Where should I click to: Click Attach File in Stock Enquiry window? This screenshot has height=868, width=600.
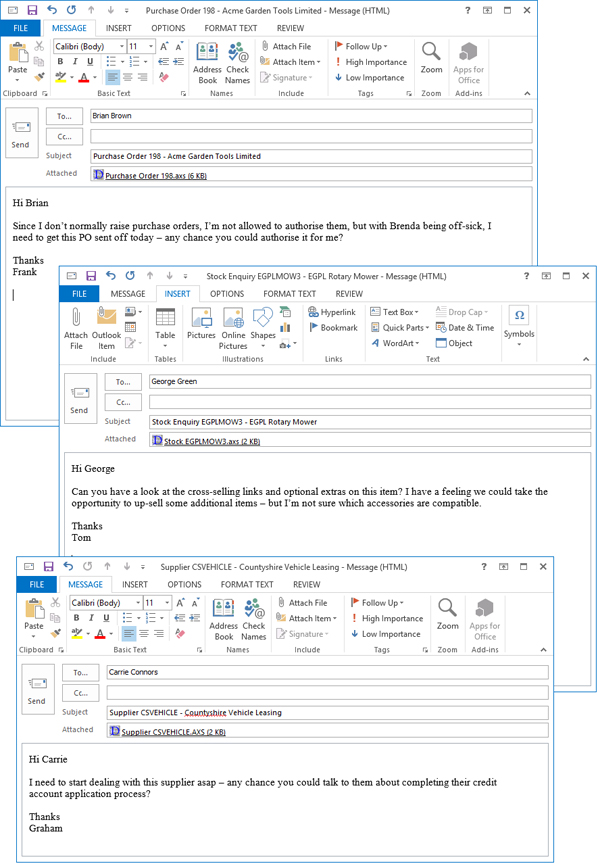click(76, 329)
